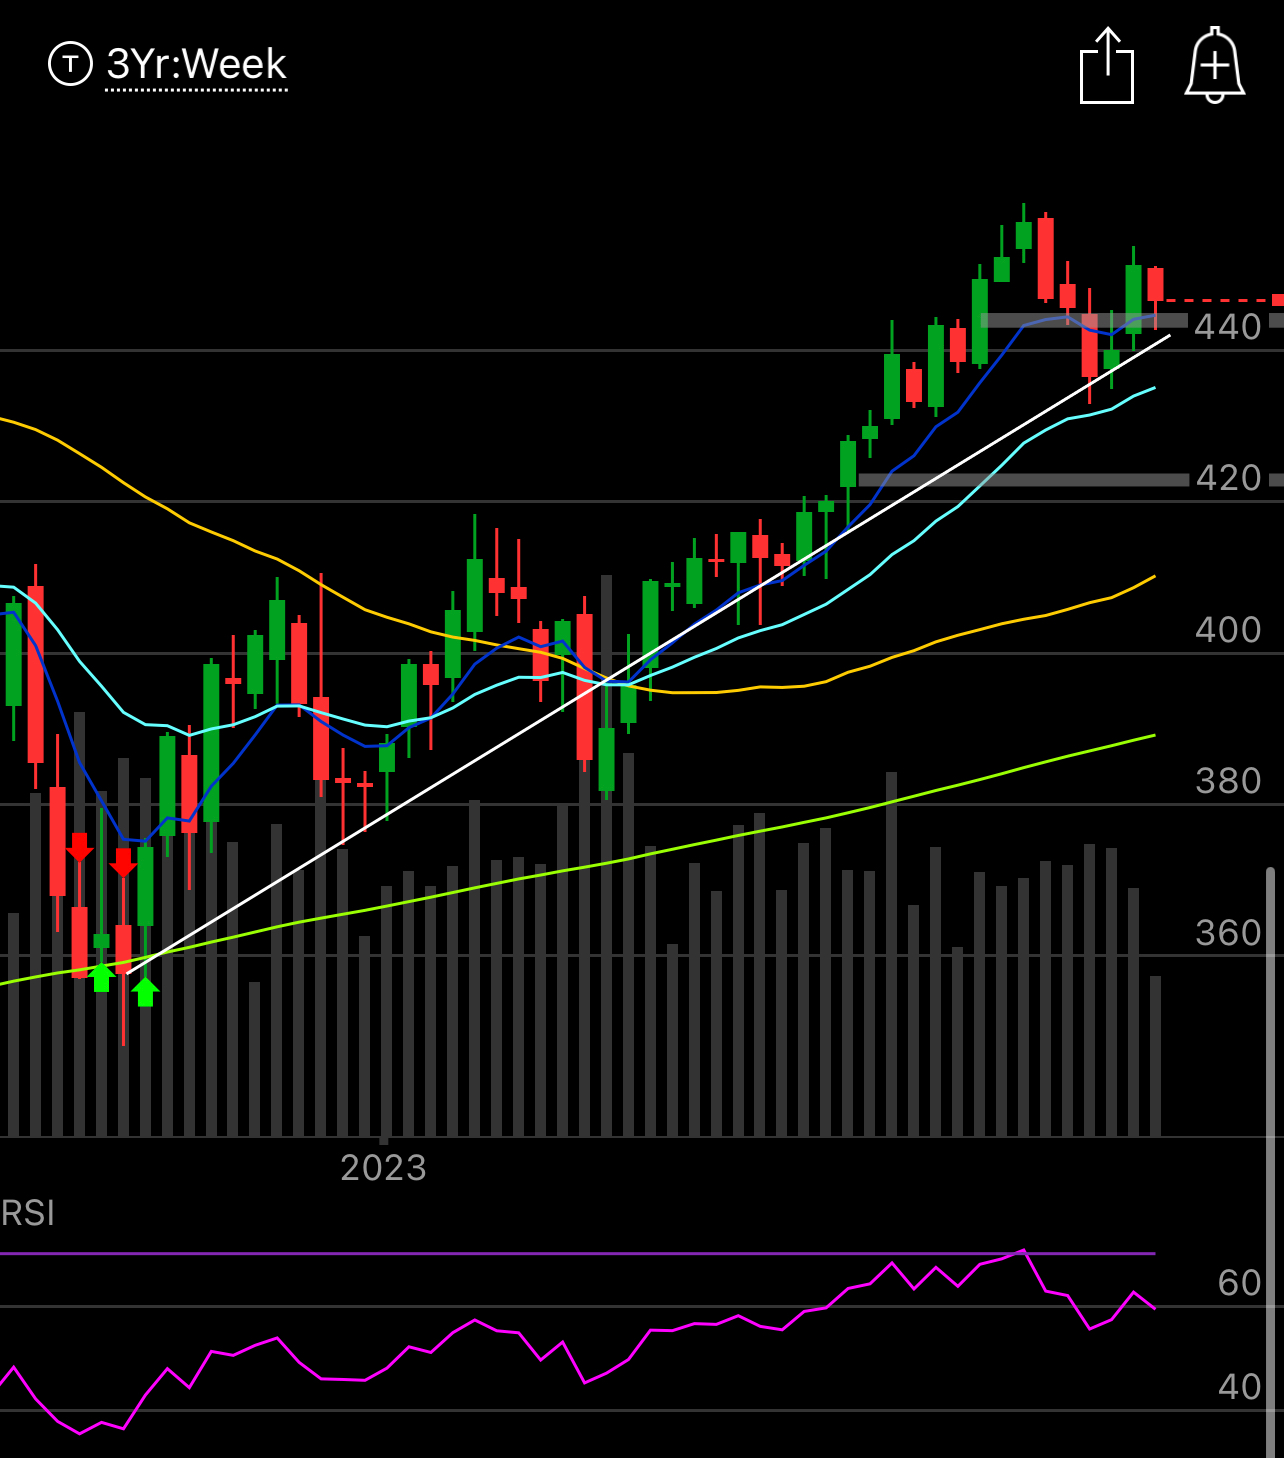Tap the right red sell arrow

(123, 863)
